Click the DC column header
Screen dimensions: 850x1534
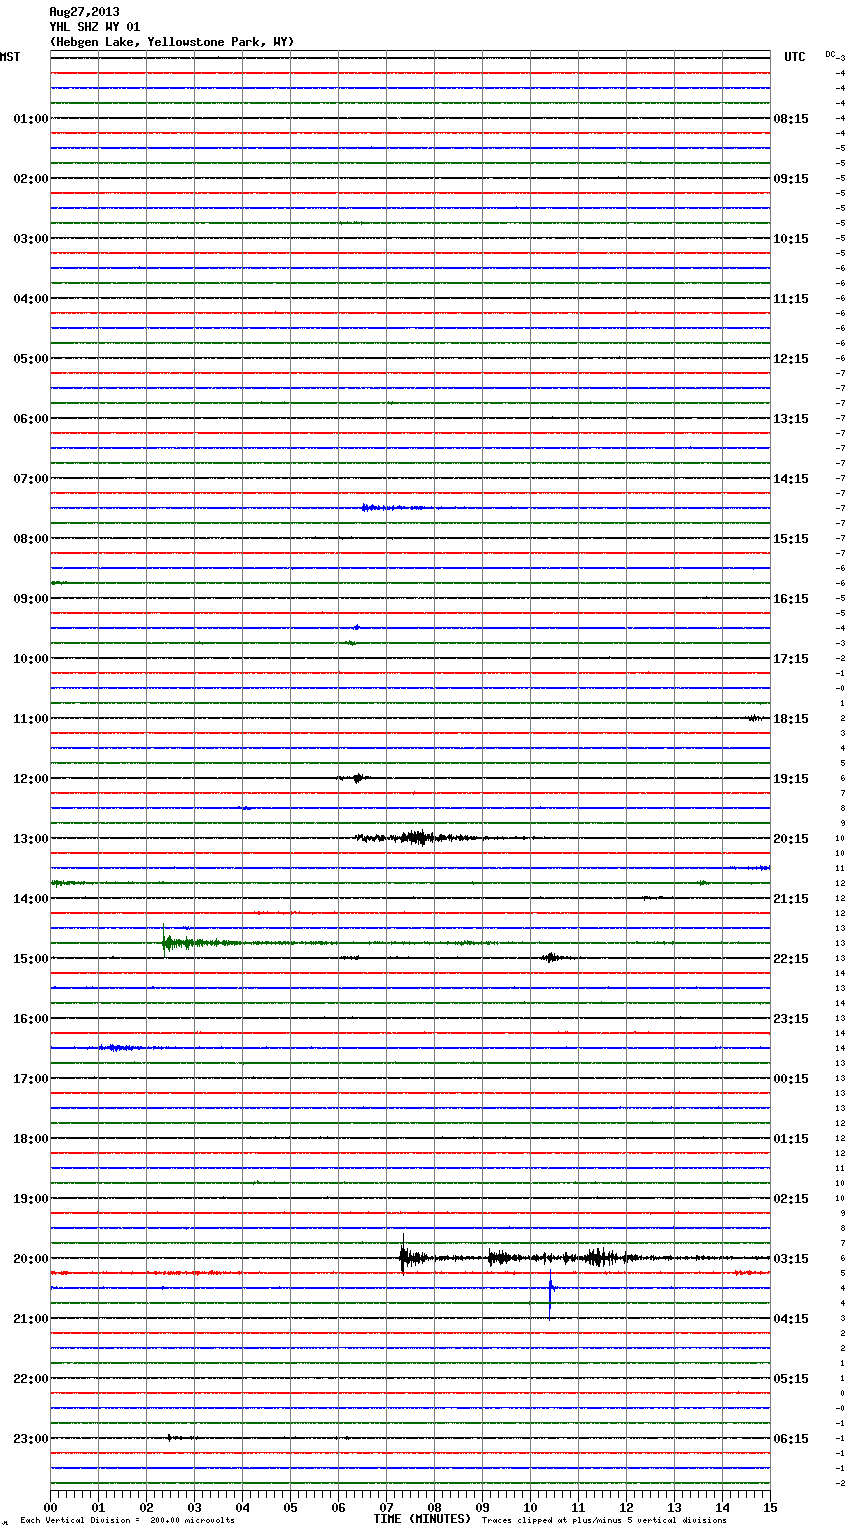830,54
